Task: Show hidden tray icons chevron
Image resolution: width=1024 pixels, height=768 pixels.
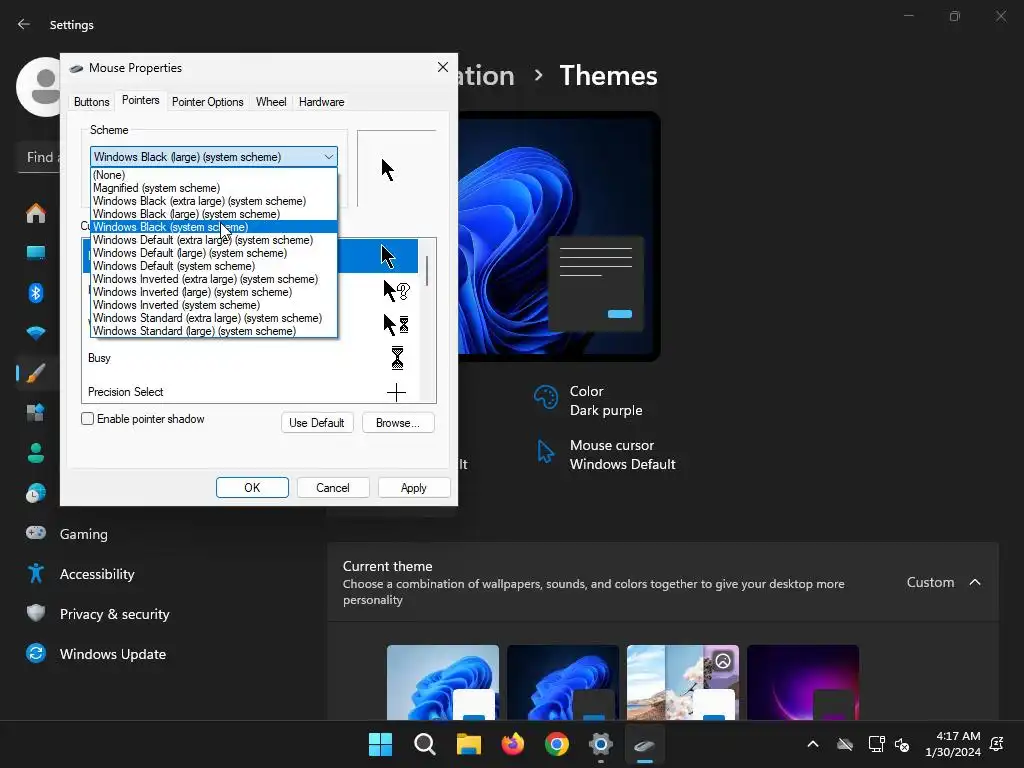Action: tap(813, 744)
